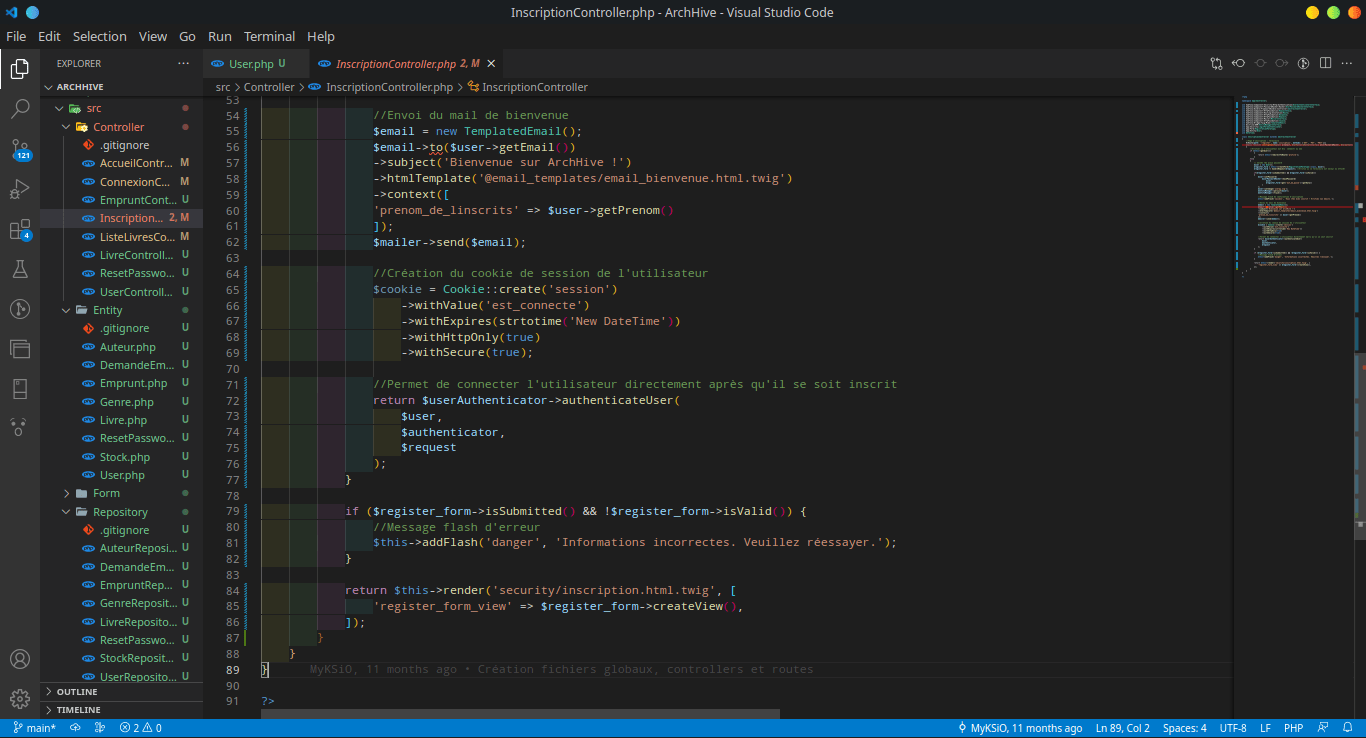Switch to the User.php tab
1366x738 pixels.
pyautogui.click(x=250, y=64)
